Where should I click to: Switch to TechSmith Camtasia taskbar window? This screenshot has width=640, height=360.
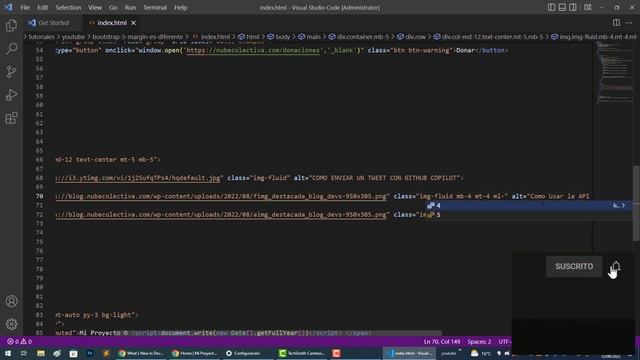coord(302,353)
